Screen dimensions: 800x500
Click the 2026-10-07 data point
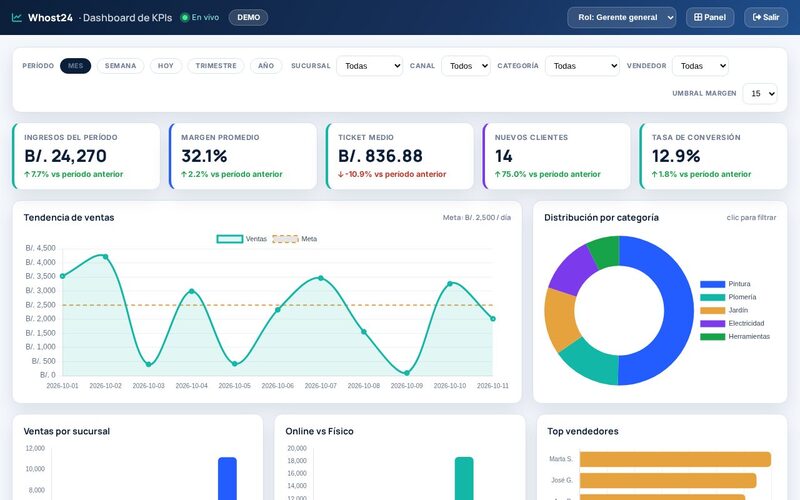pos(321,278)
